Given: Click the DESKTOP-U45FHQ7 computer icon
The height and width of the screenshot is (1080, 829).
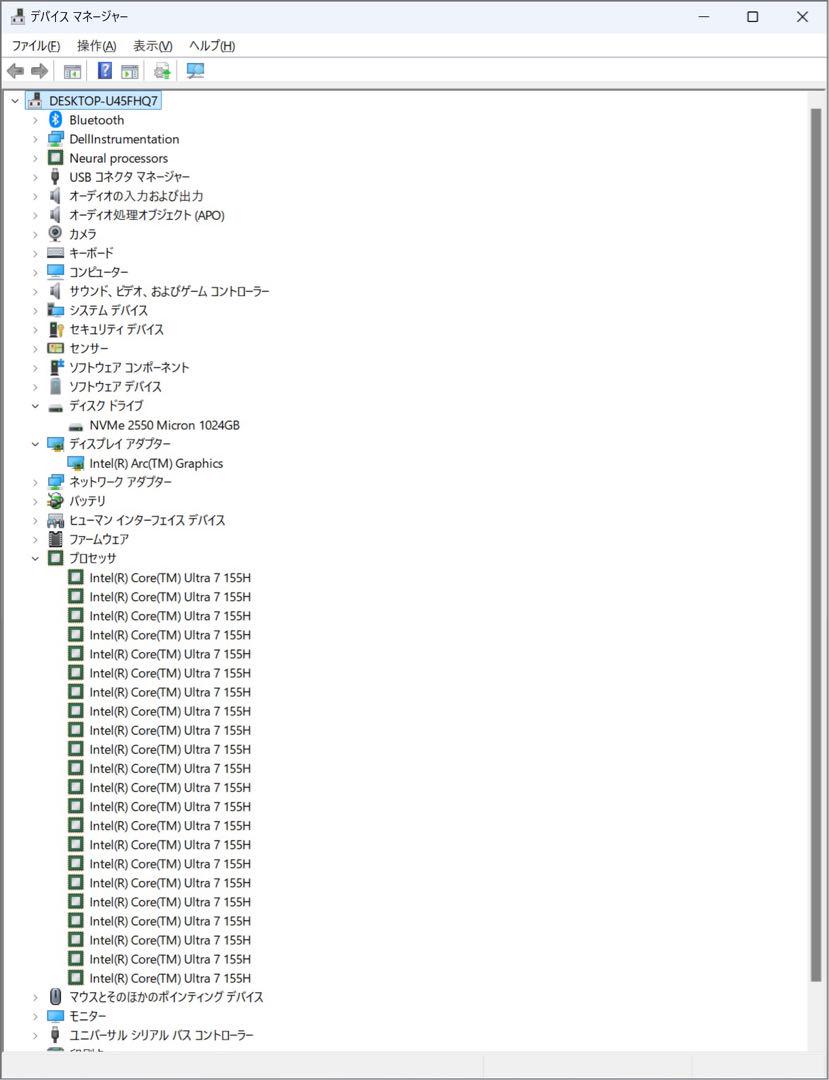Looking at the screenshot, I should [36, 101].
